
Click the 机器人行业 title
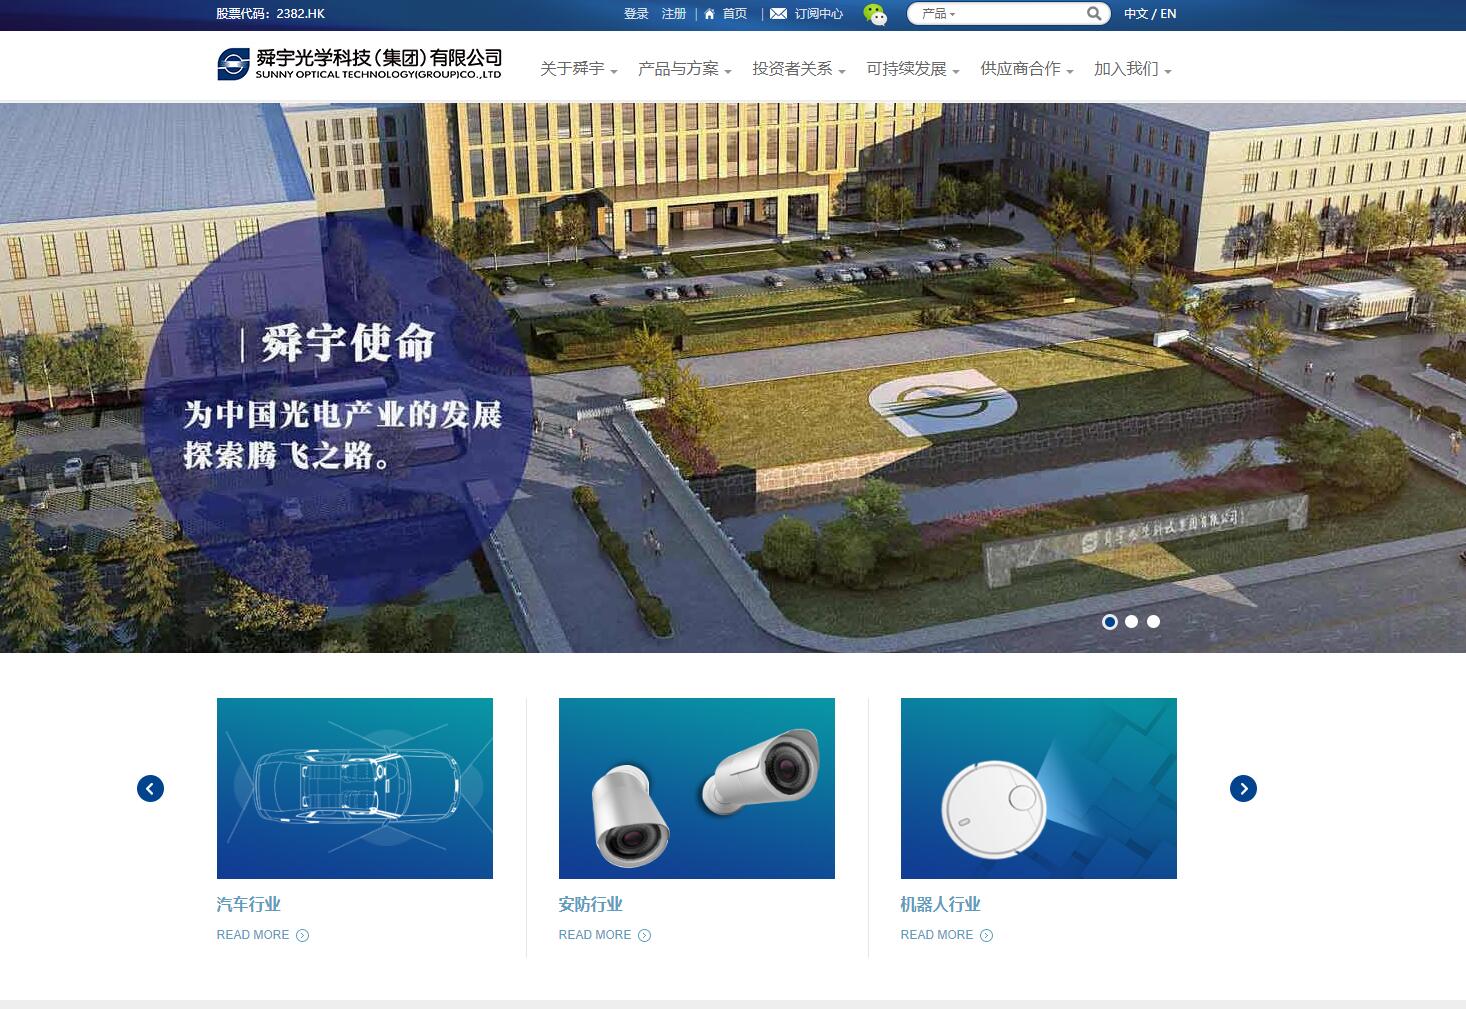click(x=941, y=904)
